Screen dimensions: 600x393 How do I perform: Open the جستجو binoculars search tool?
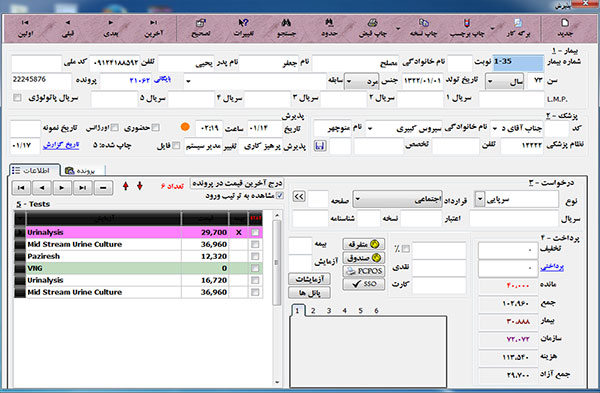coord(287,28)
